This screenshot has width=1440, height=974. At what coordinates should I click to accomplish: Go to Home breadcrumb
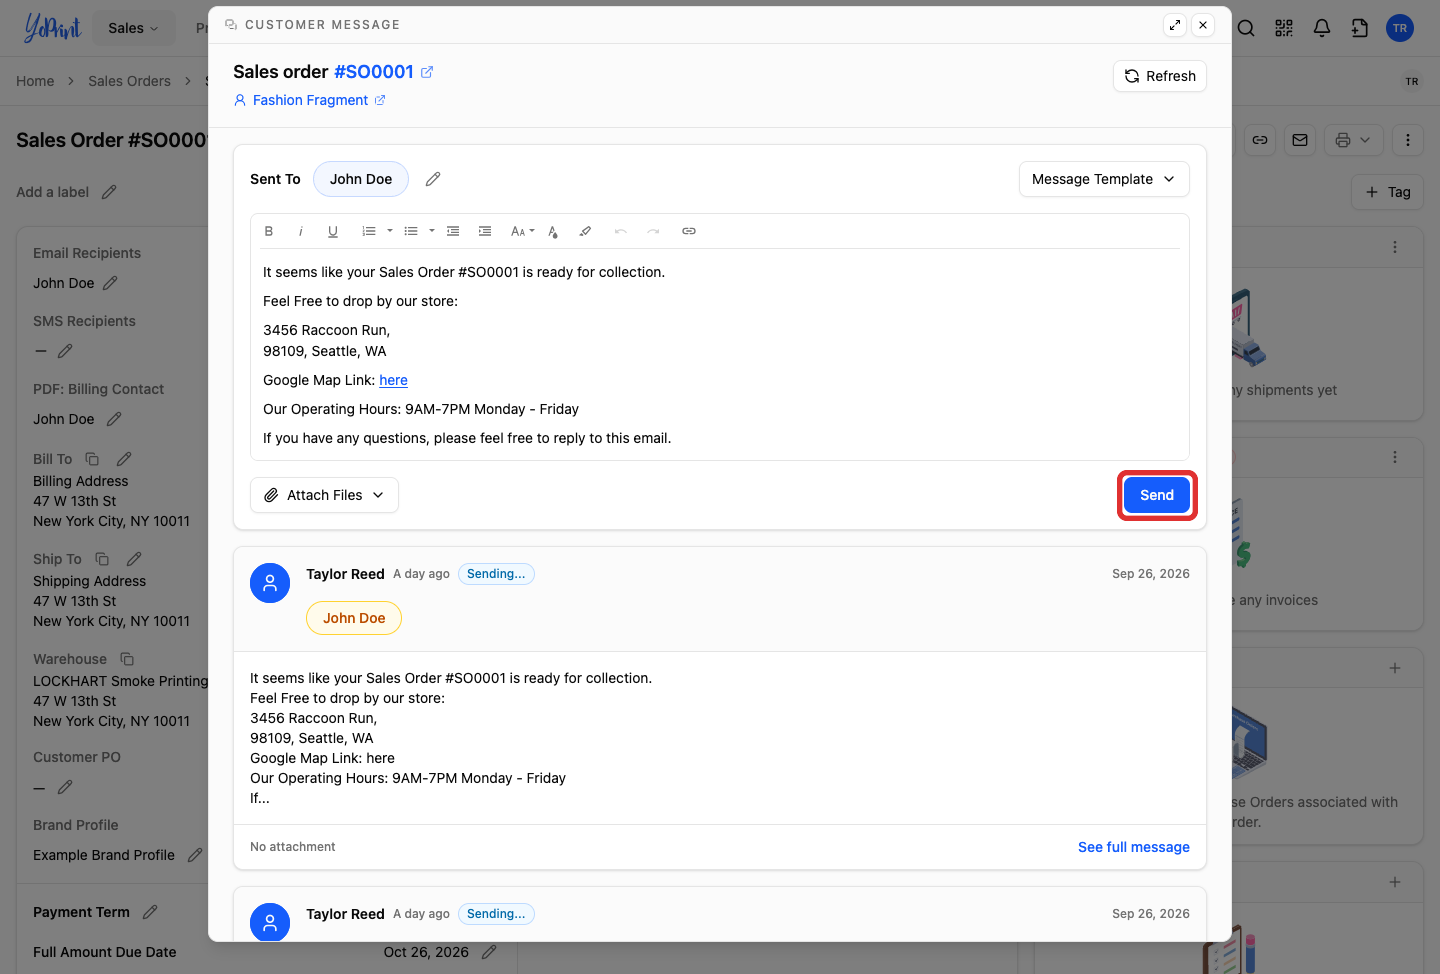tap(35, 81)
